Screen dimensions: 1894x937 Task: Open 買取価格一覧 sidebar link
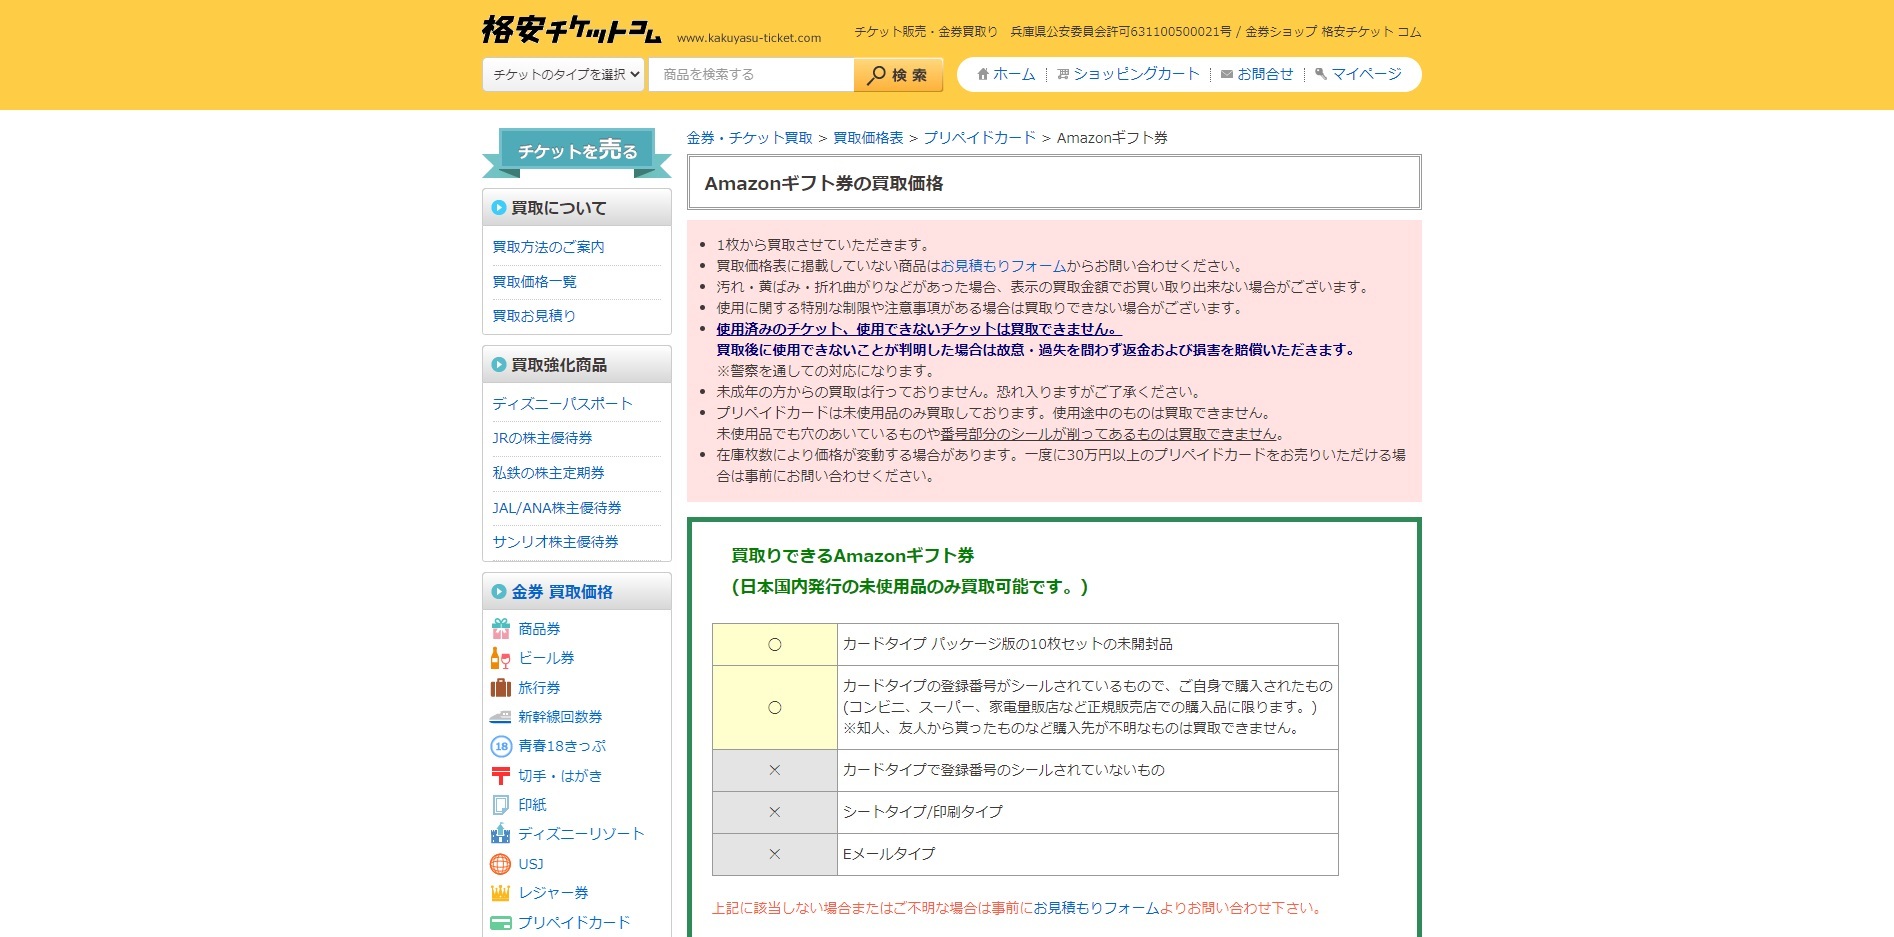pyautogui.click(x=534, y=282)
